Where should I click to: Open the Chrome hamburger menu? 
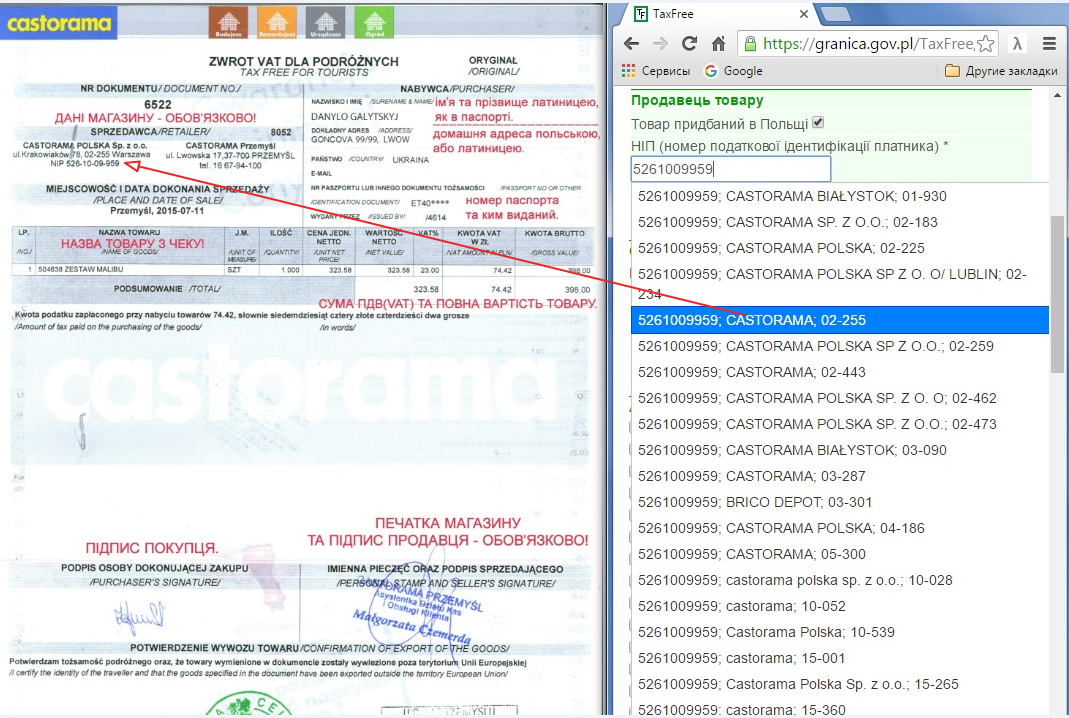(x=1049, y=44)
